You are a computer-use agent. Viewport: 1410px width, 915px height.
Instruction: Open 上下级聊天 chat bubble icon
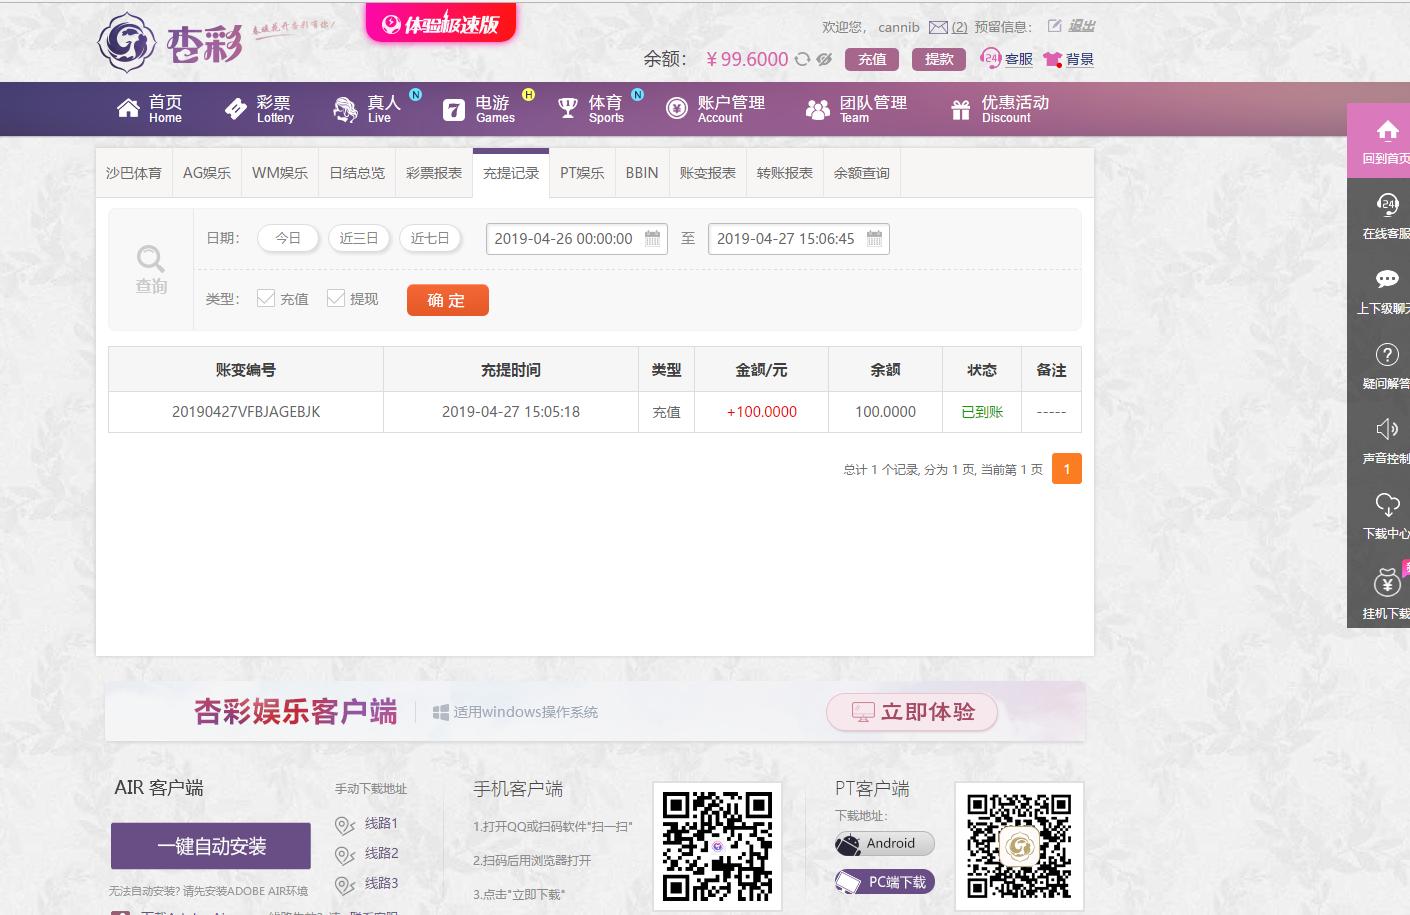coord(1386,279)
